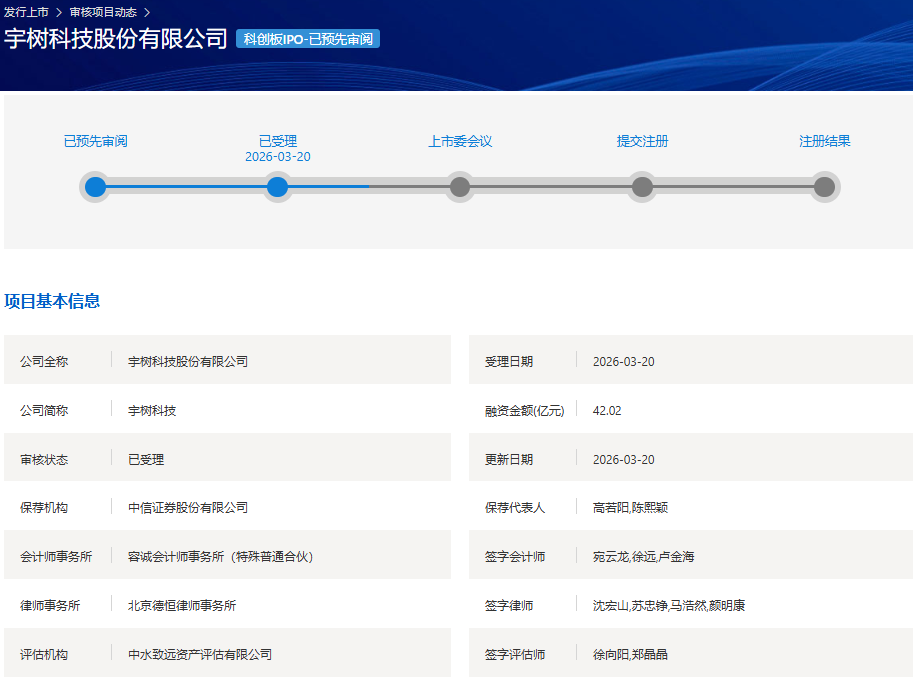This screenshot has height=682, width=913.
Task: Click the 发行上市 breadcrumb link
Action: tap(26, 12)
